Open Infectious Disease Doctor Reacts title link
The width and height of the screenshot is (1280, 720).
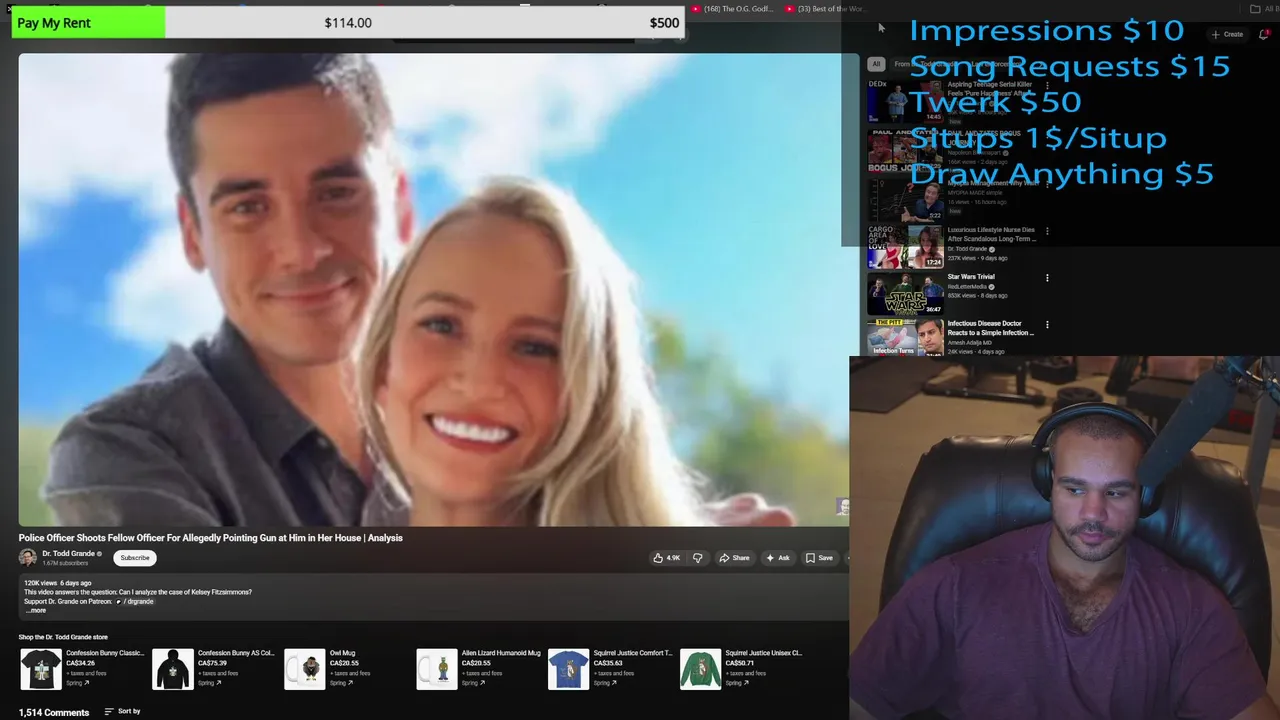coord(991,328)
